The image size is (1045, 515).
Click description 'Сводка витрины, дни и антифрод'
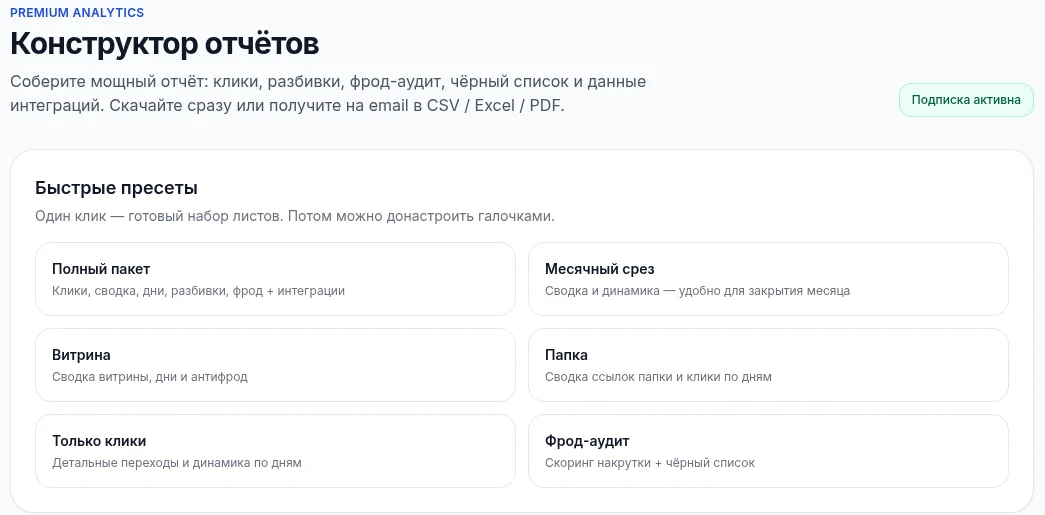coord(150,377)
